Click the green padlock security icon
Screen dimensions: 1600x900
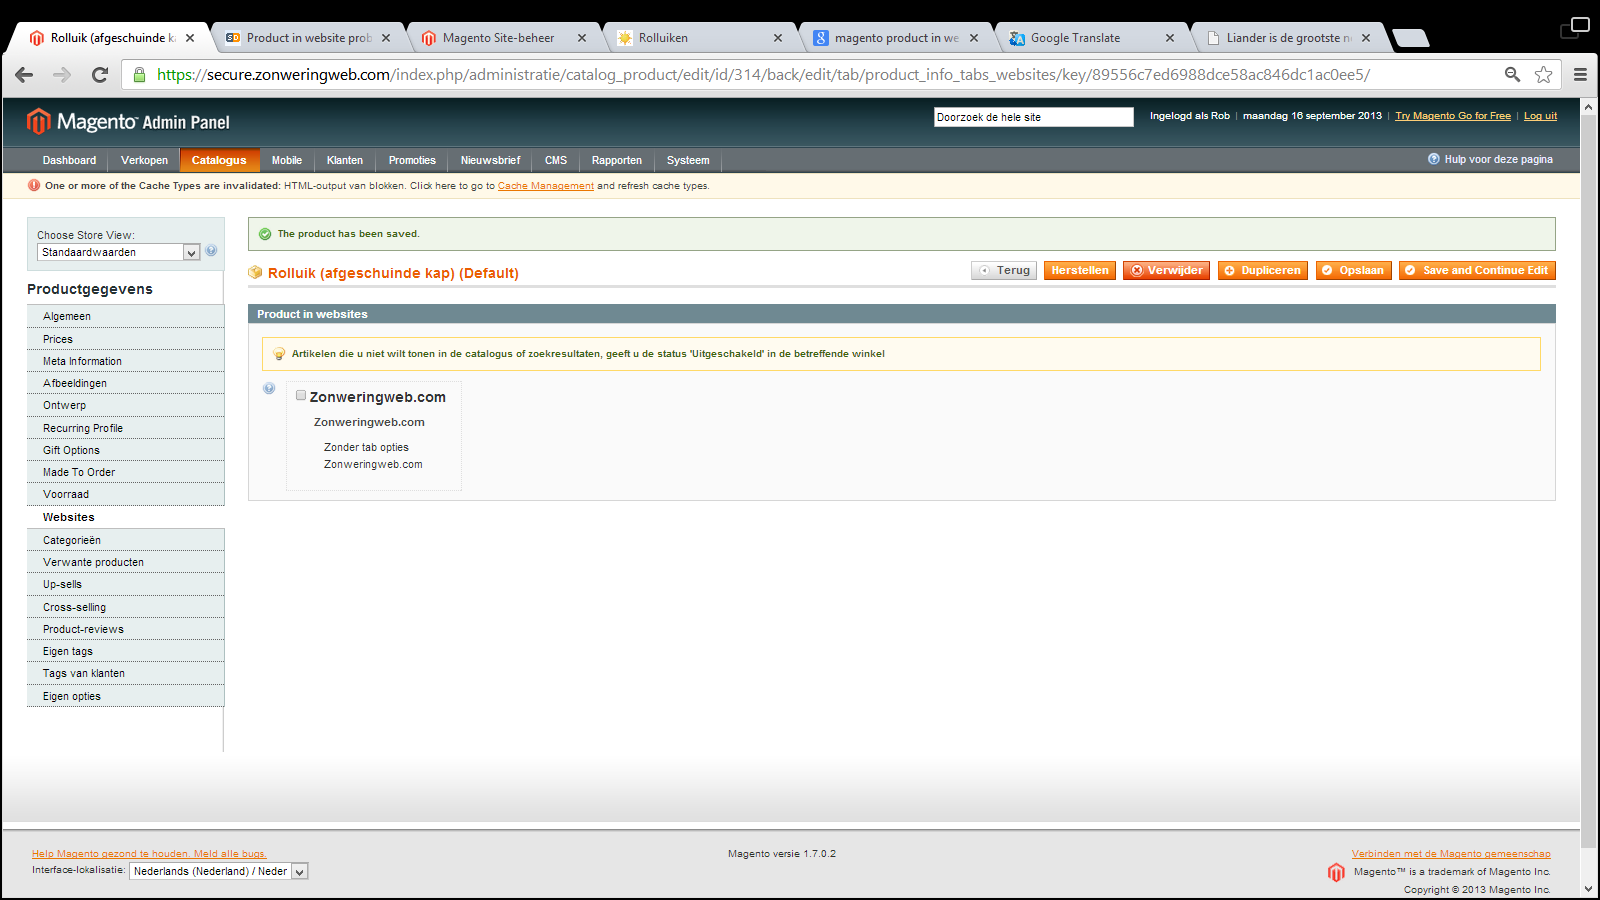click(139, 75)
